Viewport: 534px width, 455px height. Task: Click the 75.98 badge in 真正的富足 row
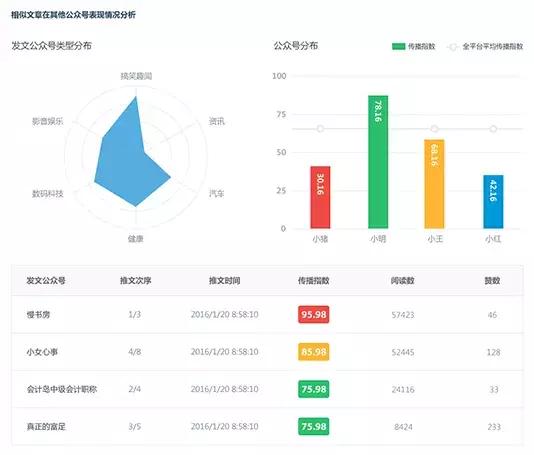pos(314,426)
